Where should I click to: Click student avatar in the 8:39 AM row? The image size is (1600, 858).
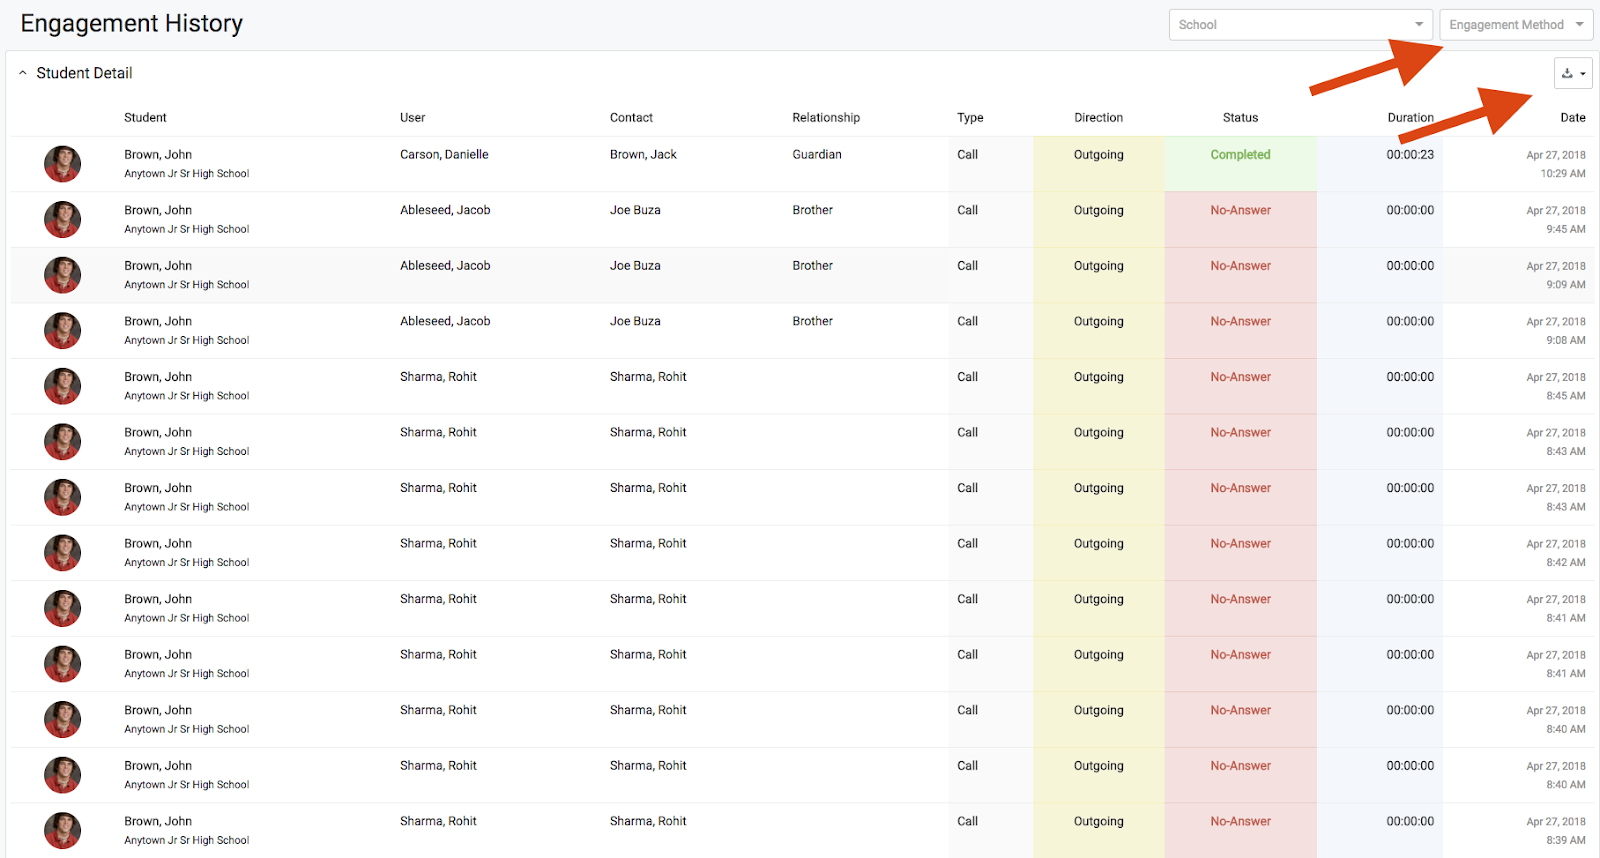point(62,830)
